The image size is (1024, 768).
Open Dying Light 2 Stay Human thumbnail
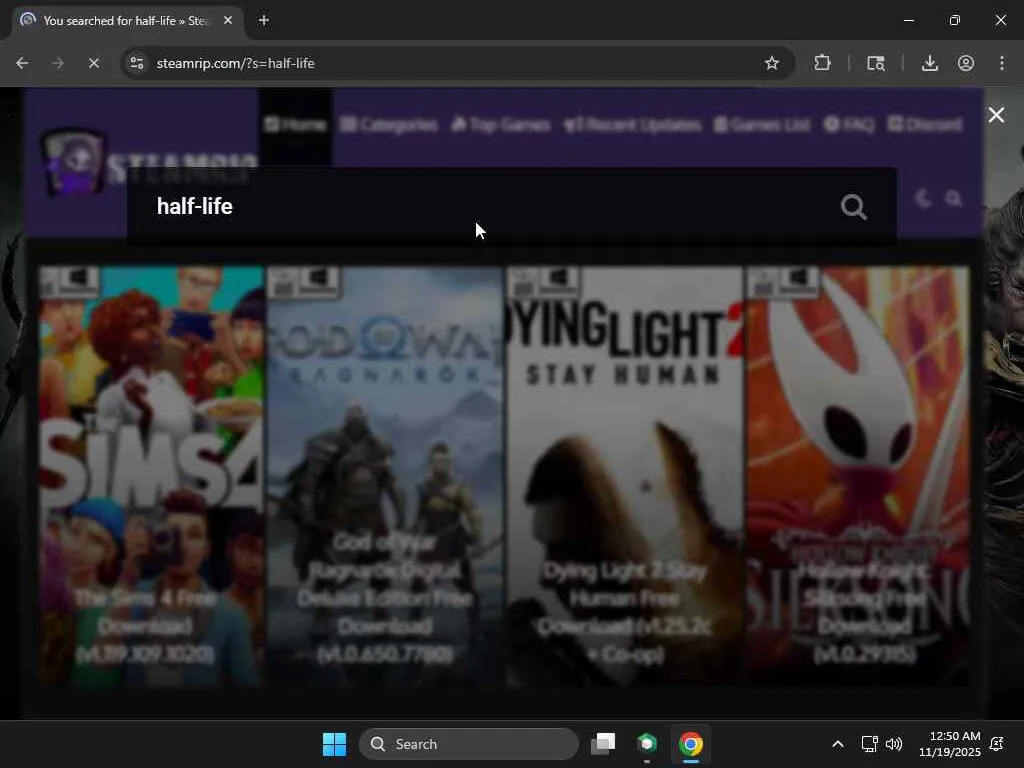(626, 476)
